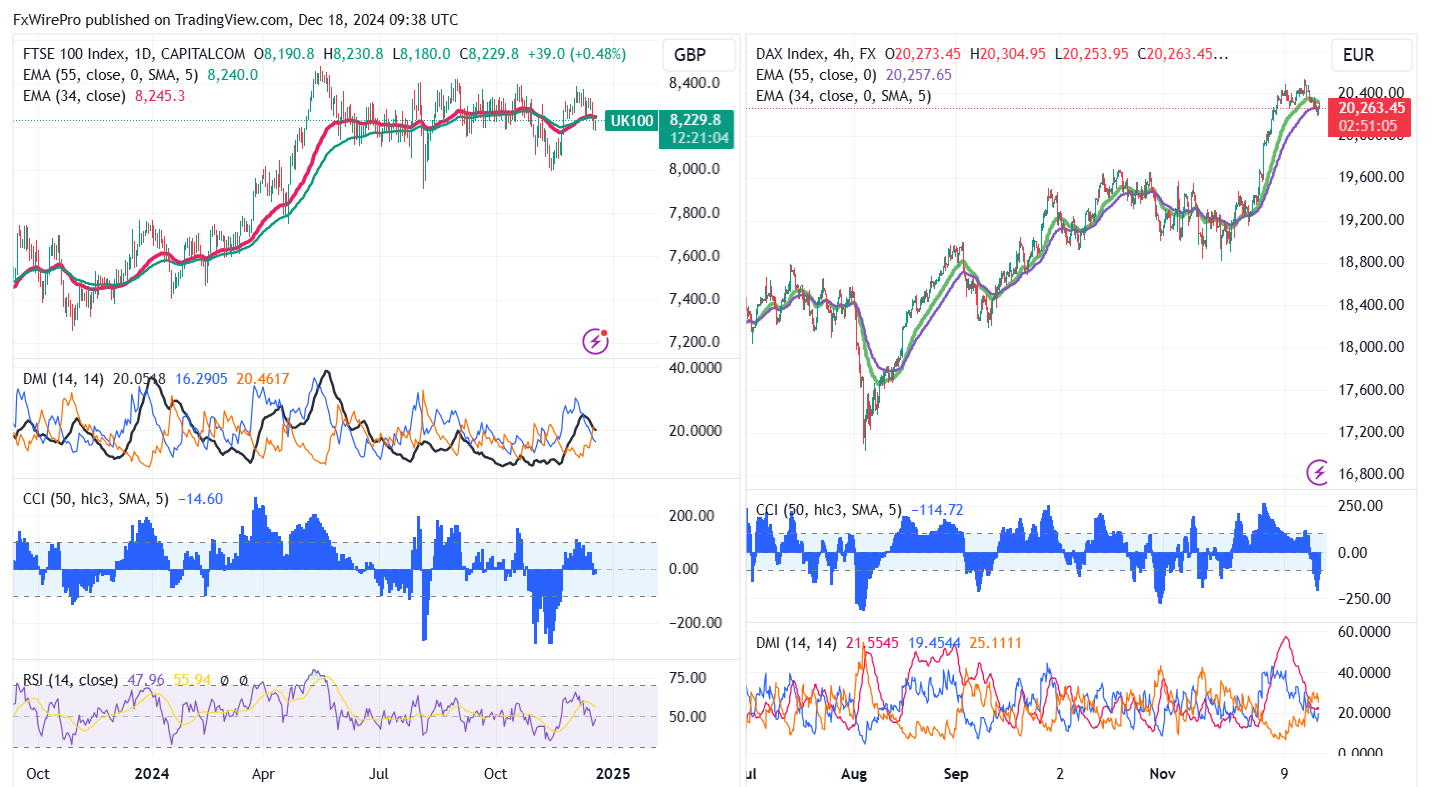This screenshot has height=787, width=1432.
Task: Click the DAX high value H20,304.95
Action: [x=1008, y=54]
